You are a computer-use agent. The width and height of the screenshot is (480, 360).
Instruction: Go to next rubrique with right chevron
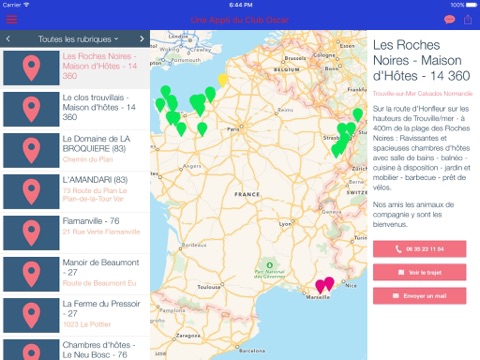[x=142, y=39]
